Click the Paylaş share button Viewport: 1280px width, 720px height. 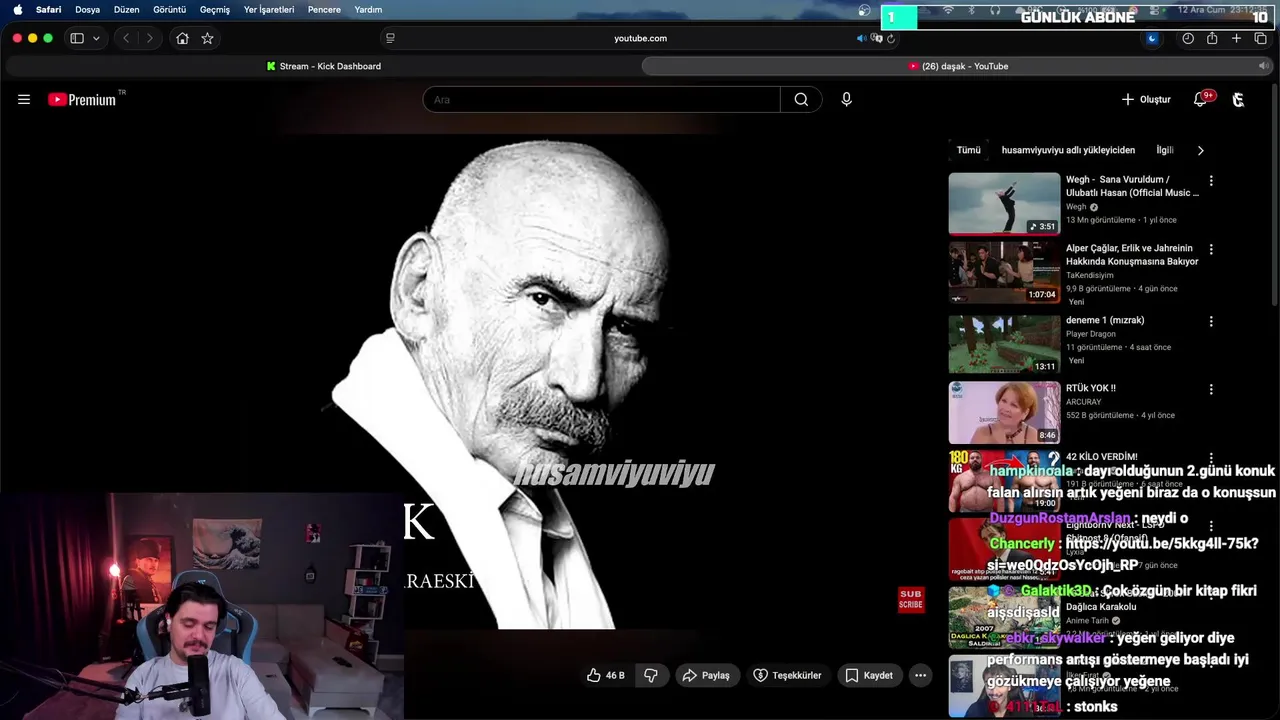point(706,675)
